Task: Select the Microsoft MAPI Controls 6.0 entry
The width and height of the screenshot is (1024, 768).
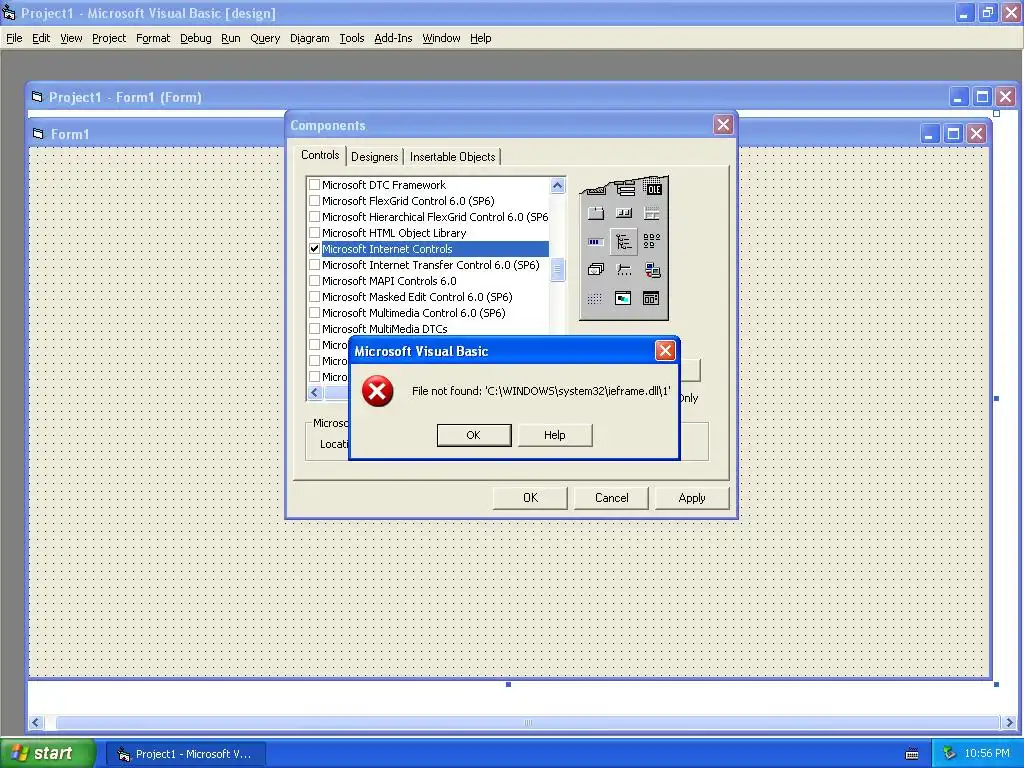Action: click(x=389, y=281)
